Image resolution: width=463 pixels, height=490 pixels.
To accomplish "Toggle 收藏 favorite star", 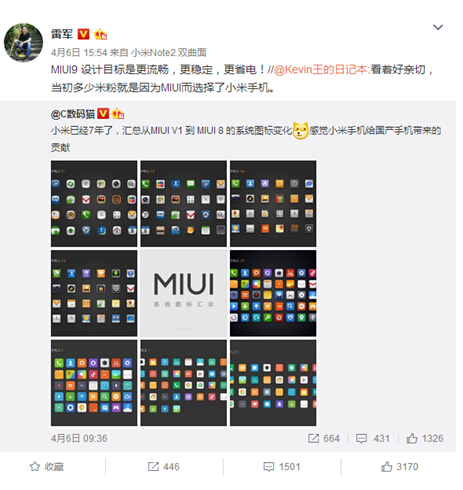I will 47,467.
